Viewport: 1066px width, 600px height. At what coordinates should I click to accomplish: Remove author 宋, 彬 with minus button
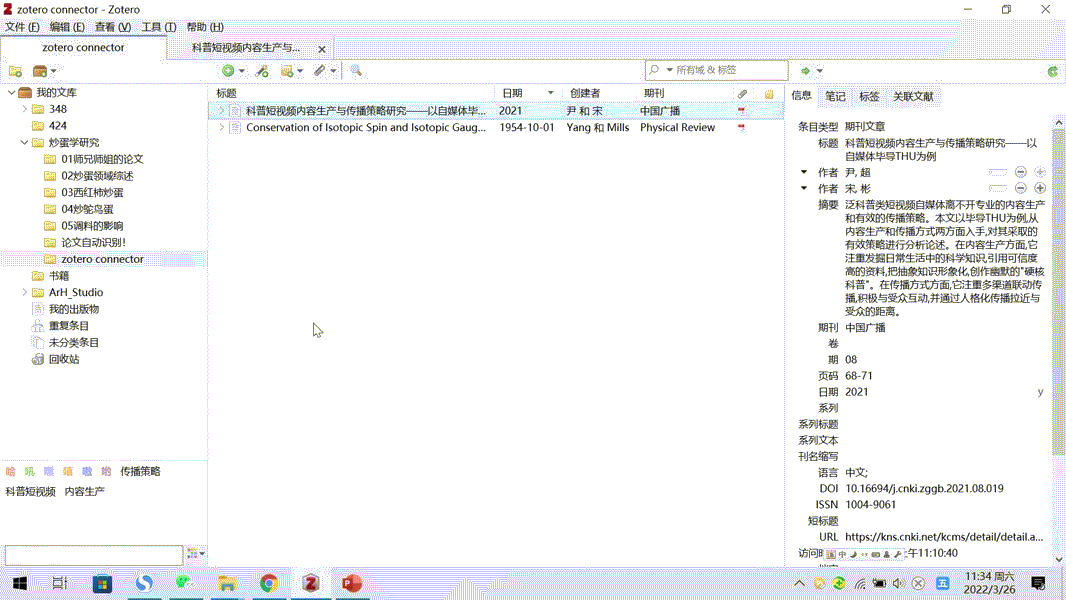(x=1020, y=188)
